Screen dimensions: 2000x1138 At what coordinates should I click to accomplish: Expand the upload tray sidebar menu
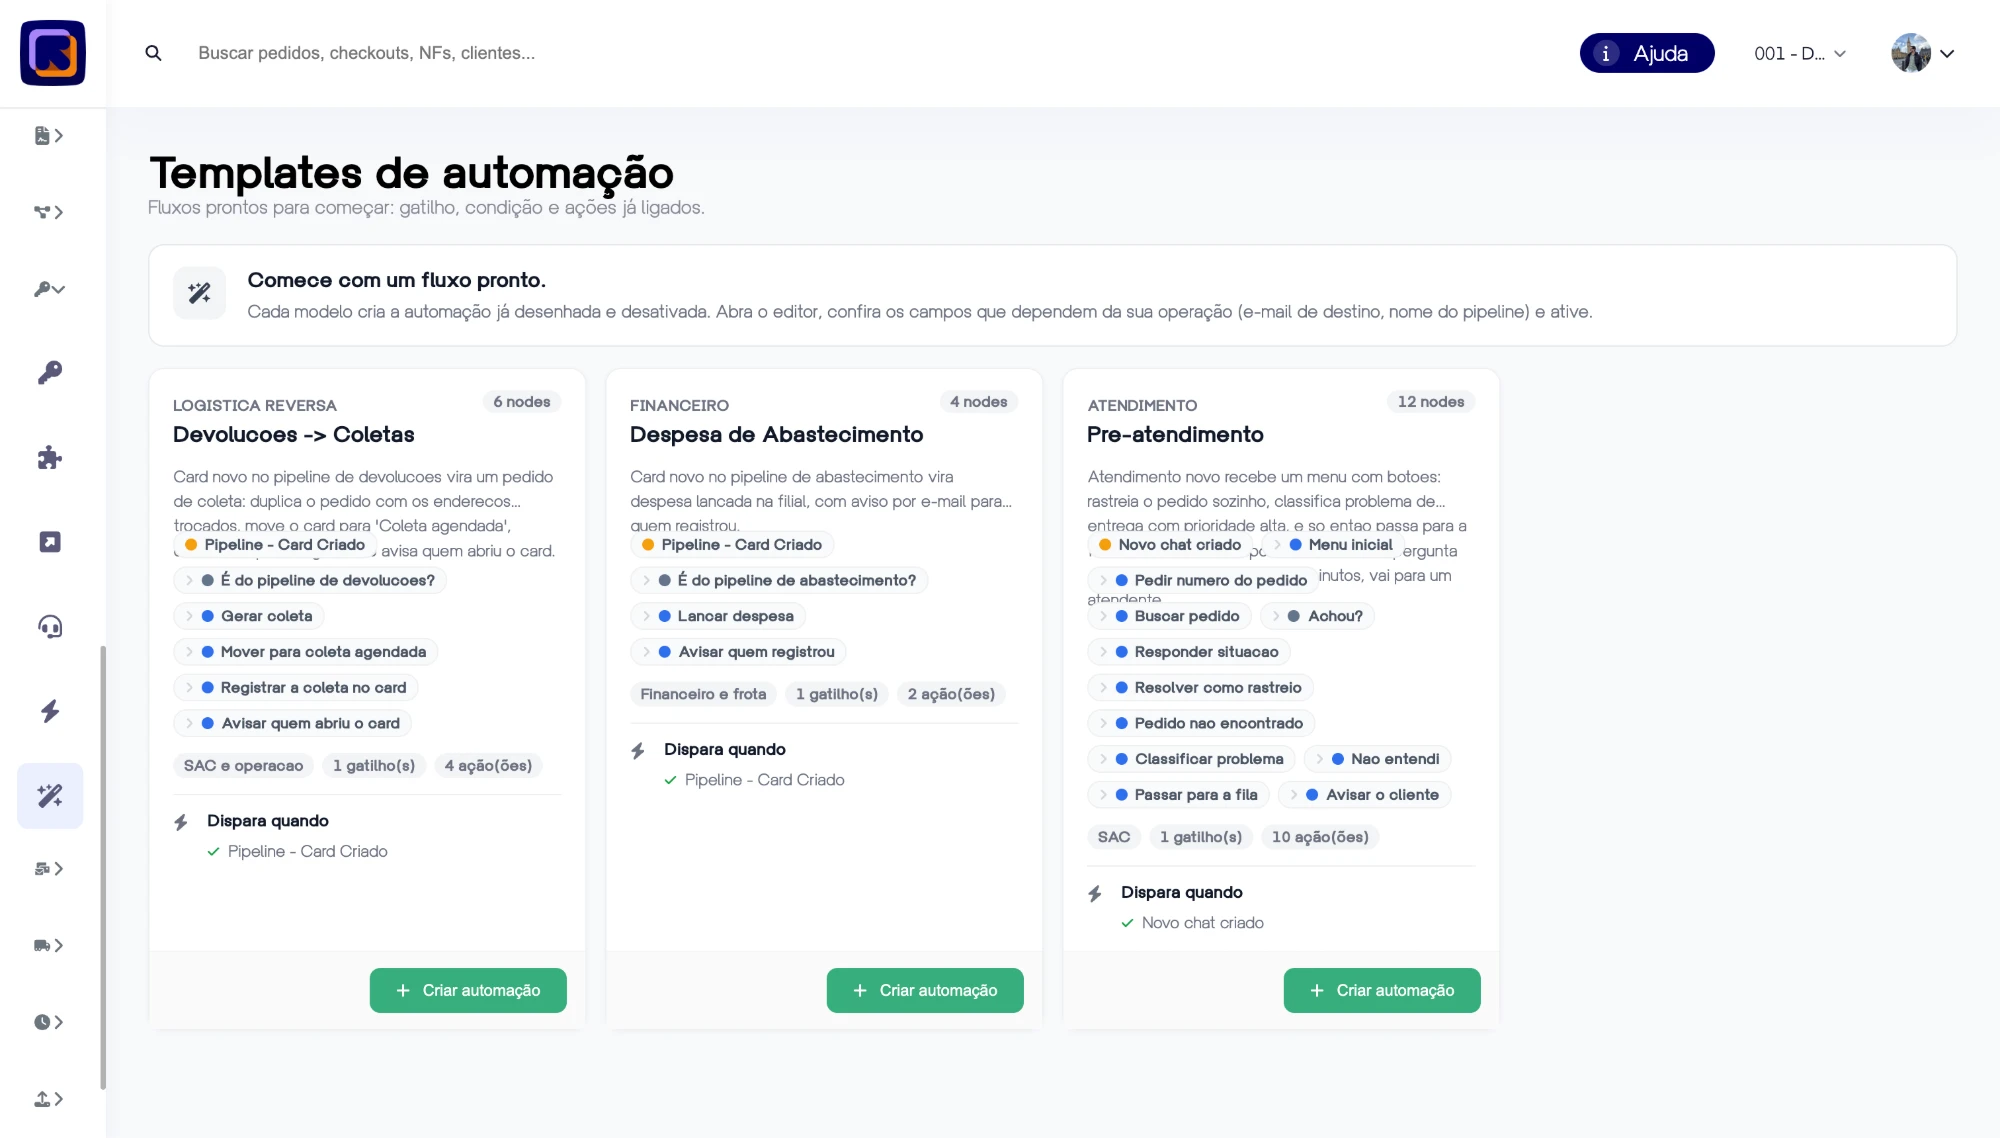point(49,1099)
